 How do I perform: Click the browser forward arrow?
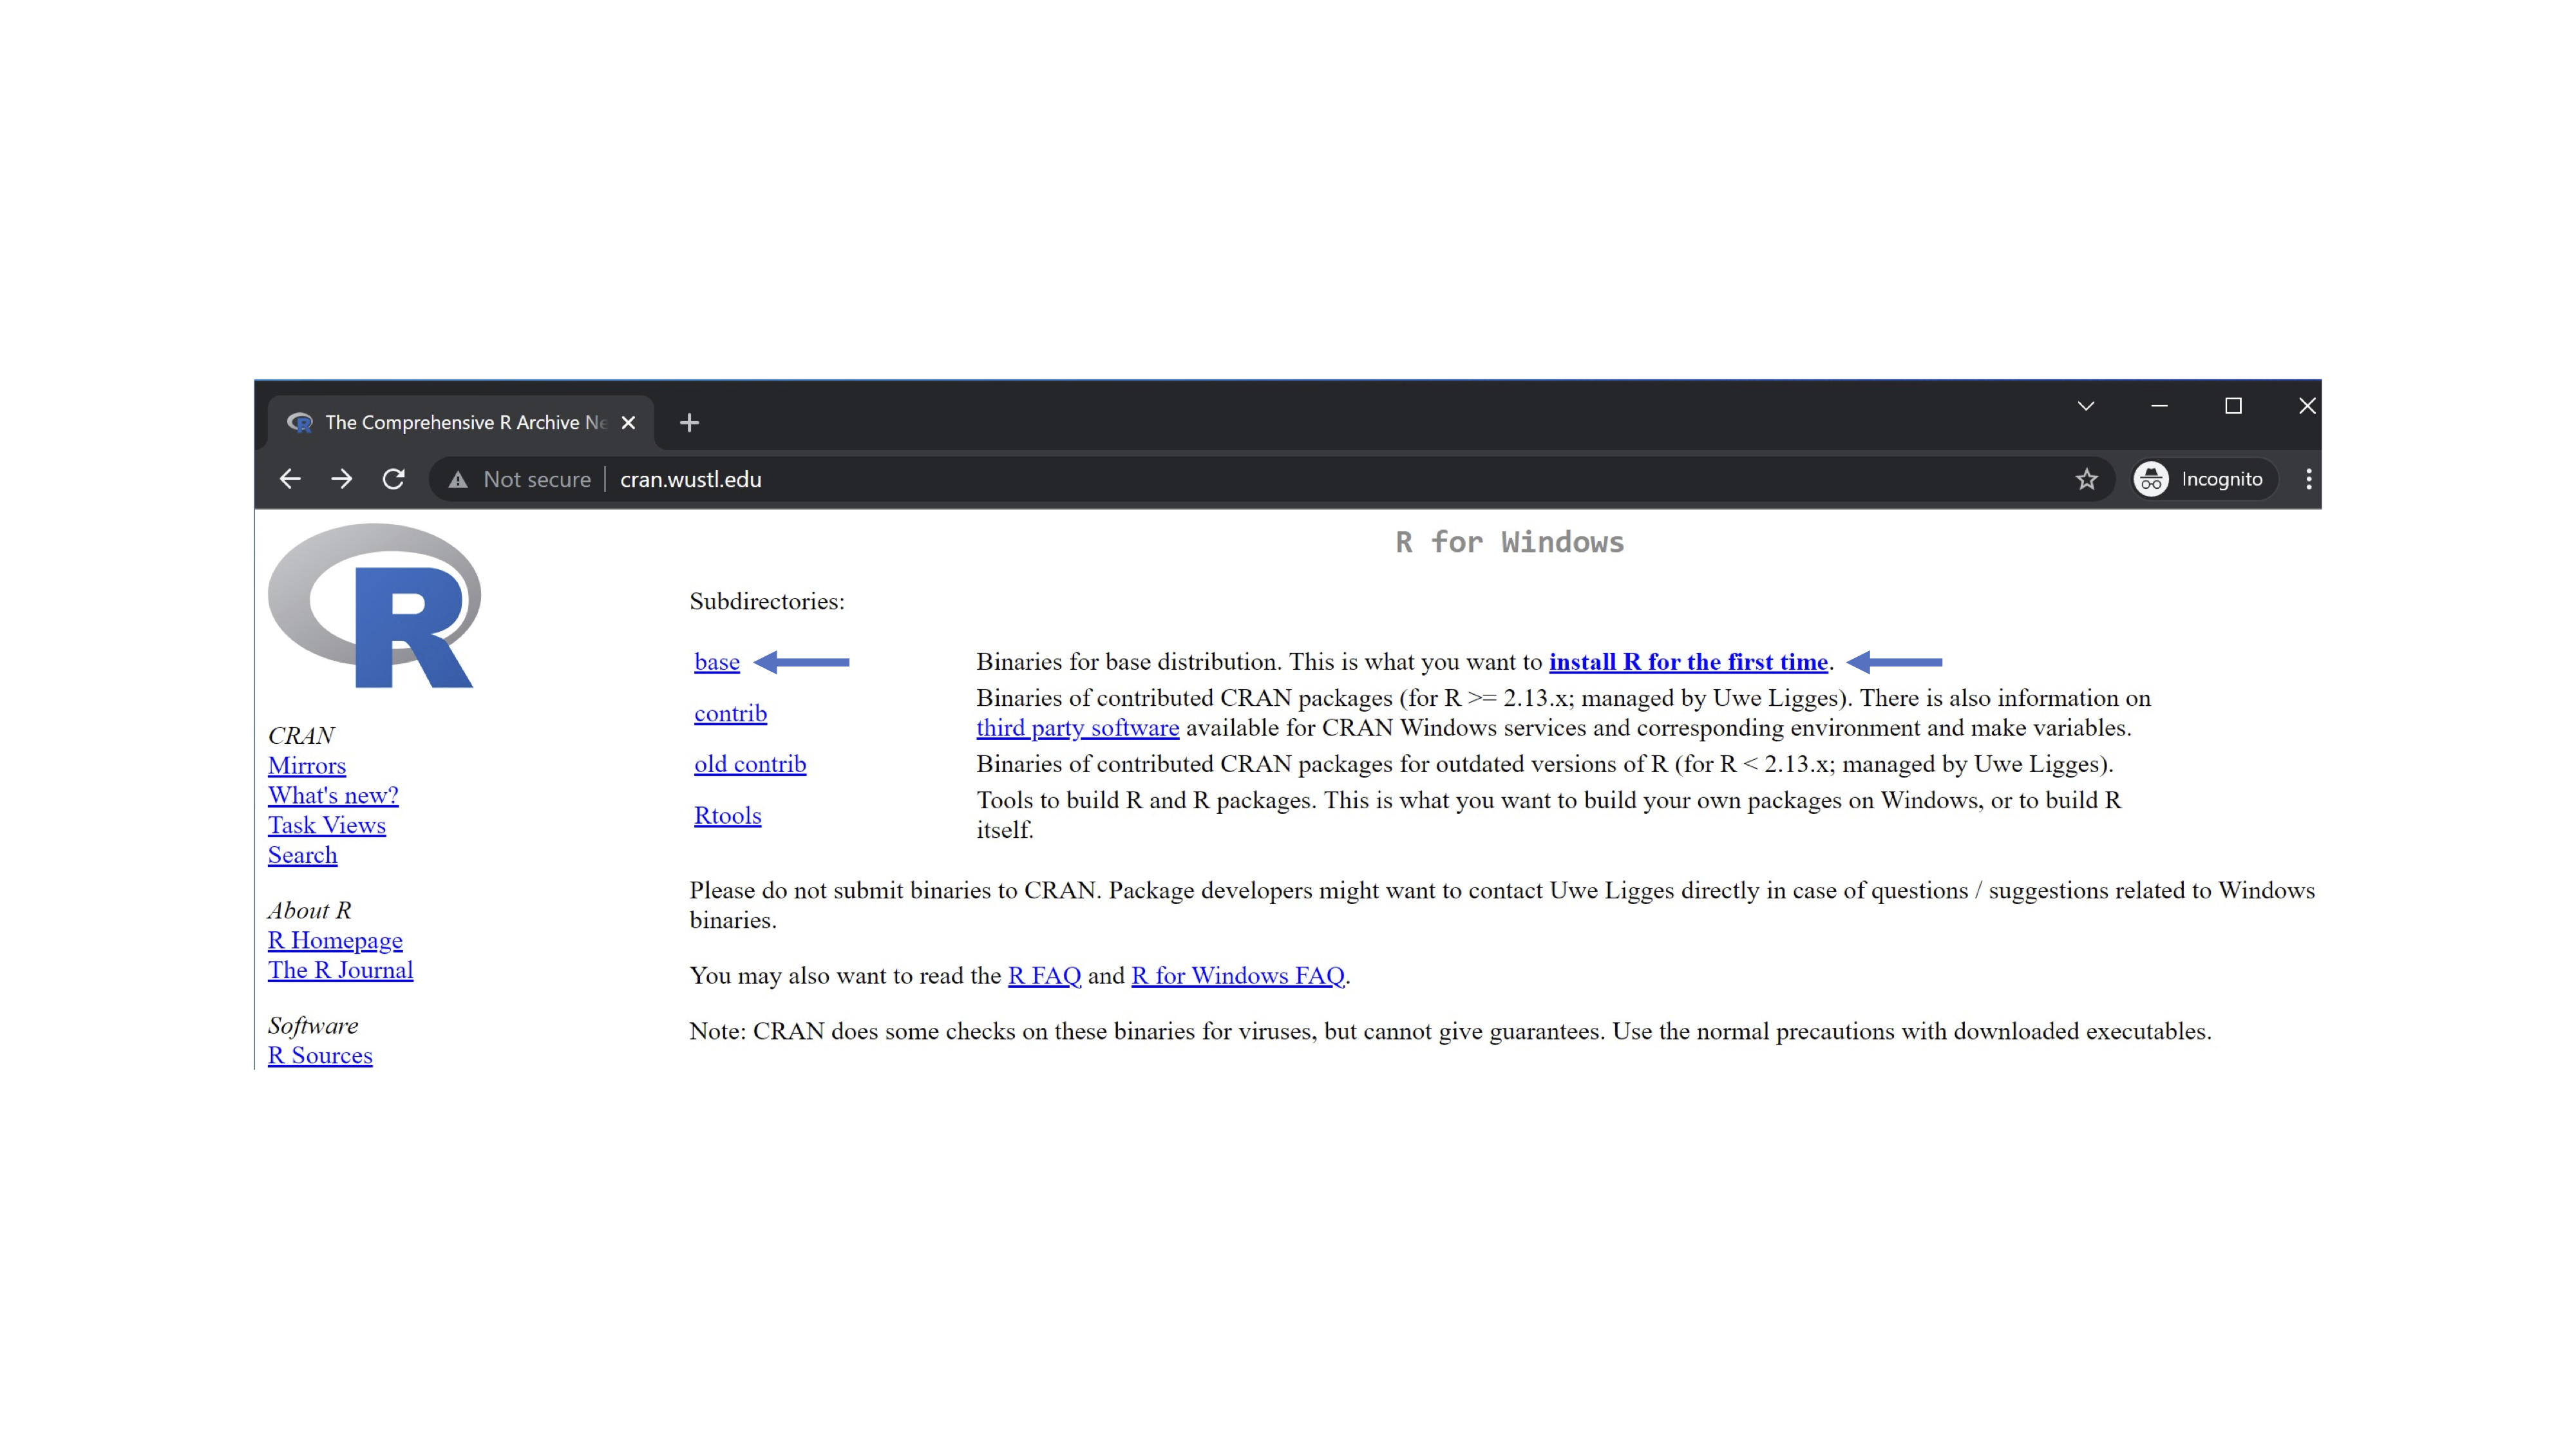click(342, 479)
